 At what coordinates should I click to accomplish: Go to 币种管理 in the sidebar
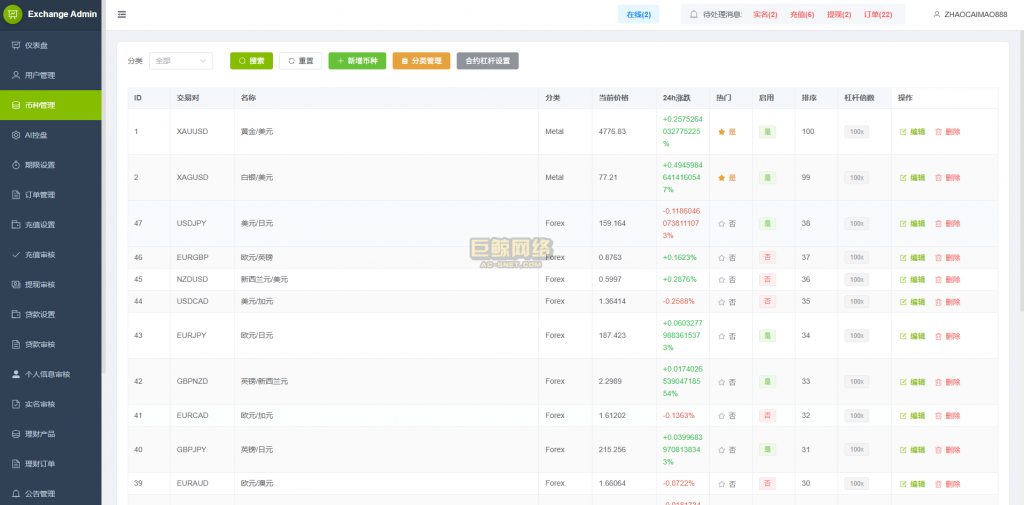point(50,105)
